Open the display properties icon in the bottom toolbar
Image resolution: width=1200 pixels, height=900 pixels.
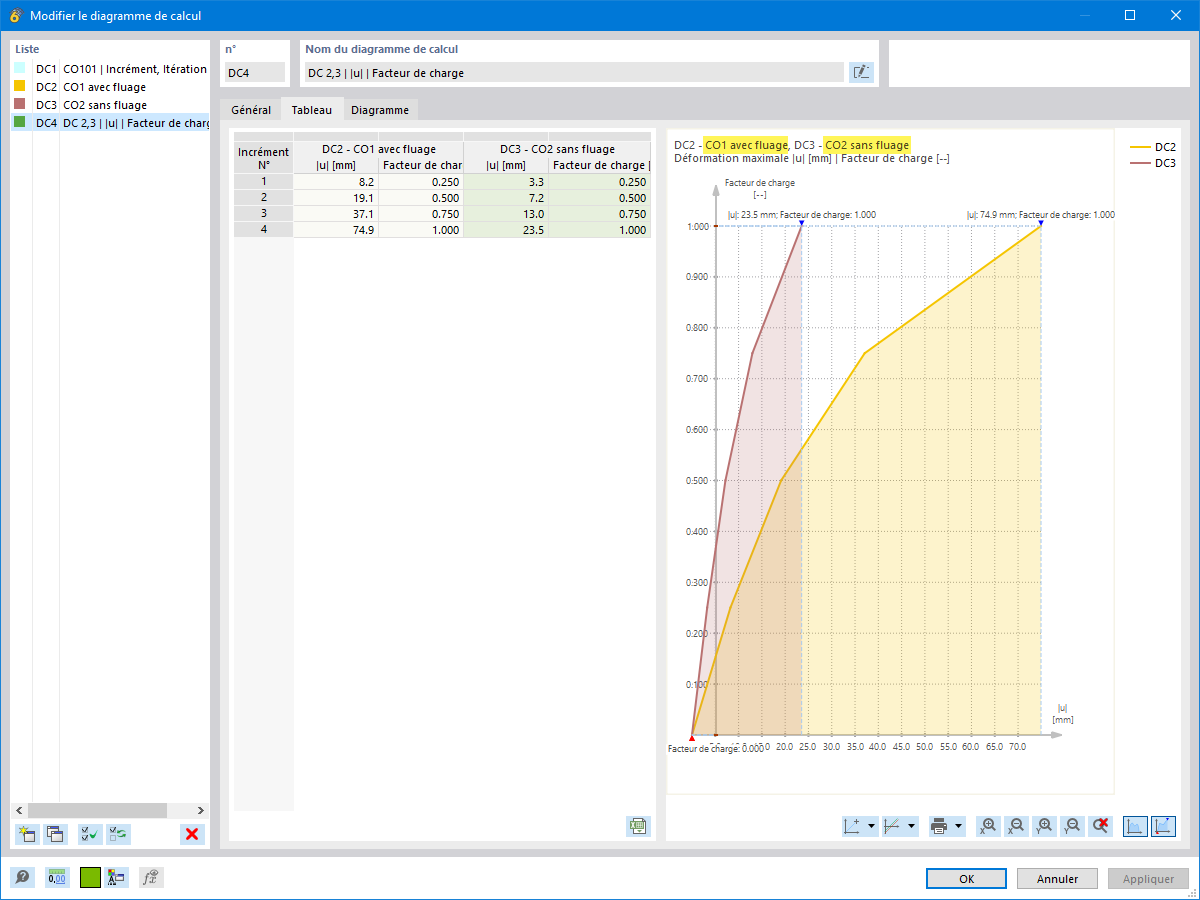(116, 877)
